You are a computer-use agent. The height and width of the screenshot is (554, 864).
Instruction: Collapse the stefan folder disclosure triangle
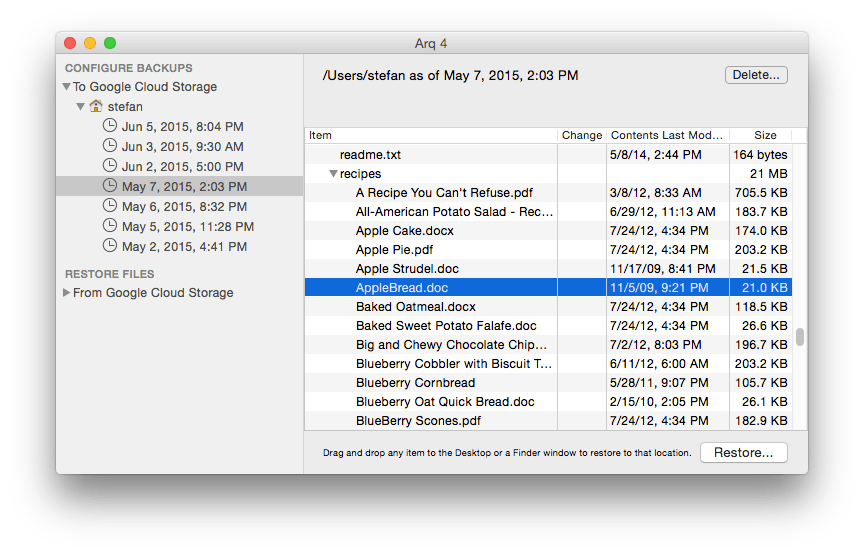pos(81,107)
